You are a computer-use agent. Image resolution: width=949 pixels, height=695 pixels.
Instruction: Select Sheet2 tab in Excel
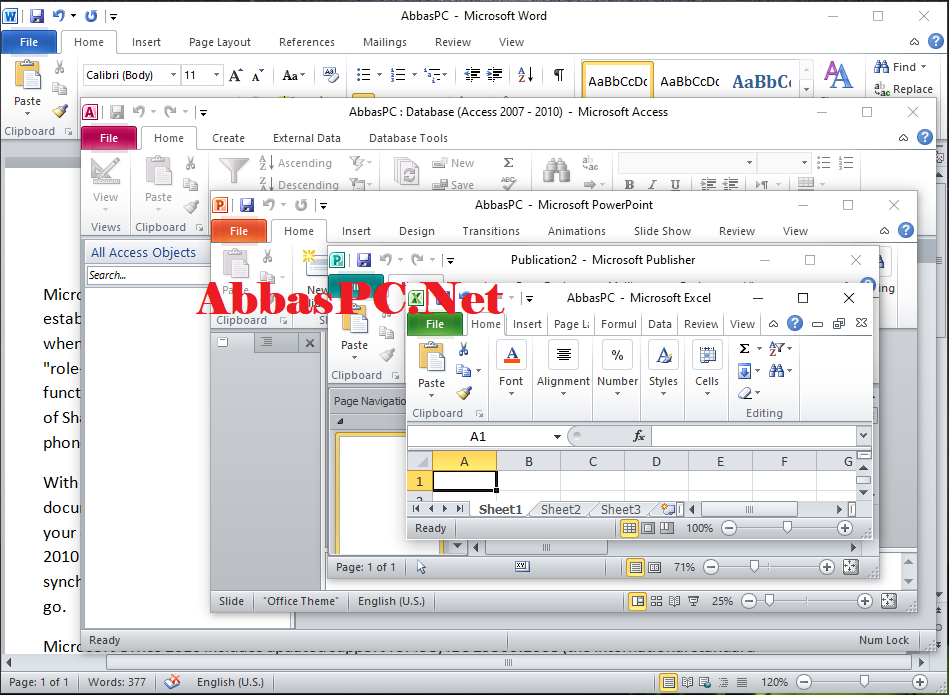(560, 510)
